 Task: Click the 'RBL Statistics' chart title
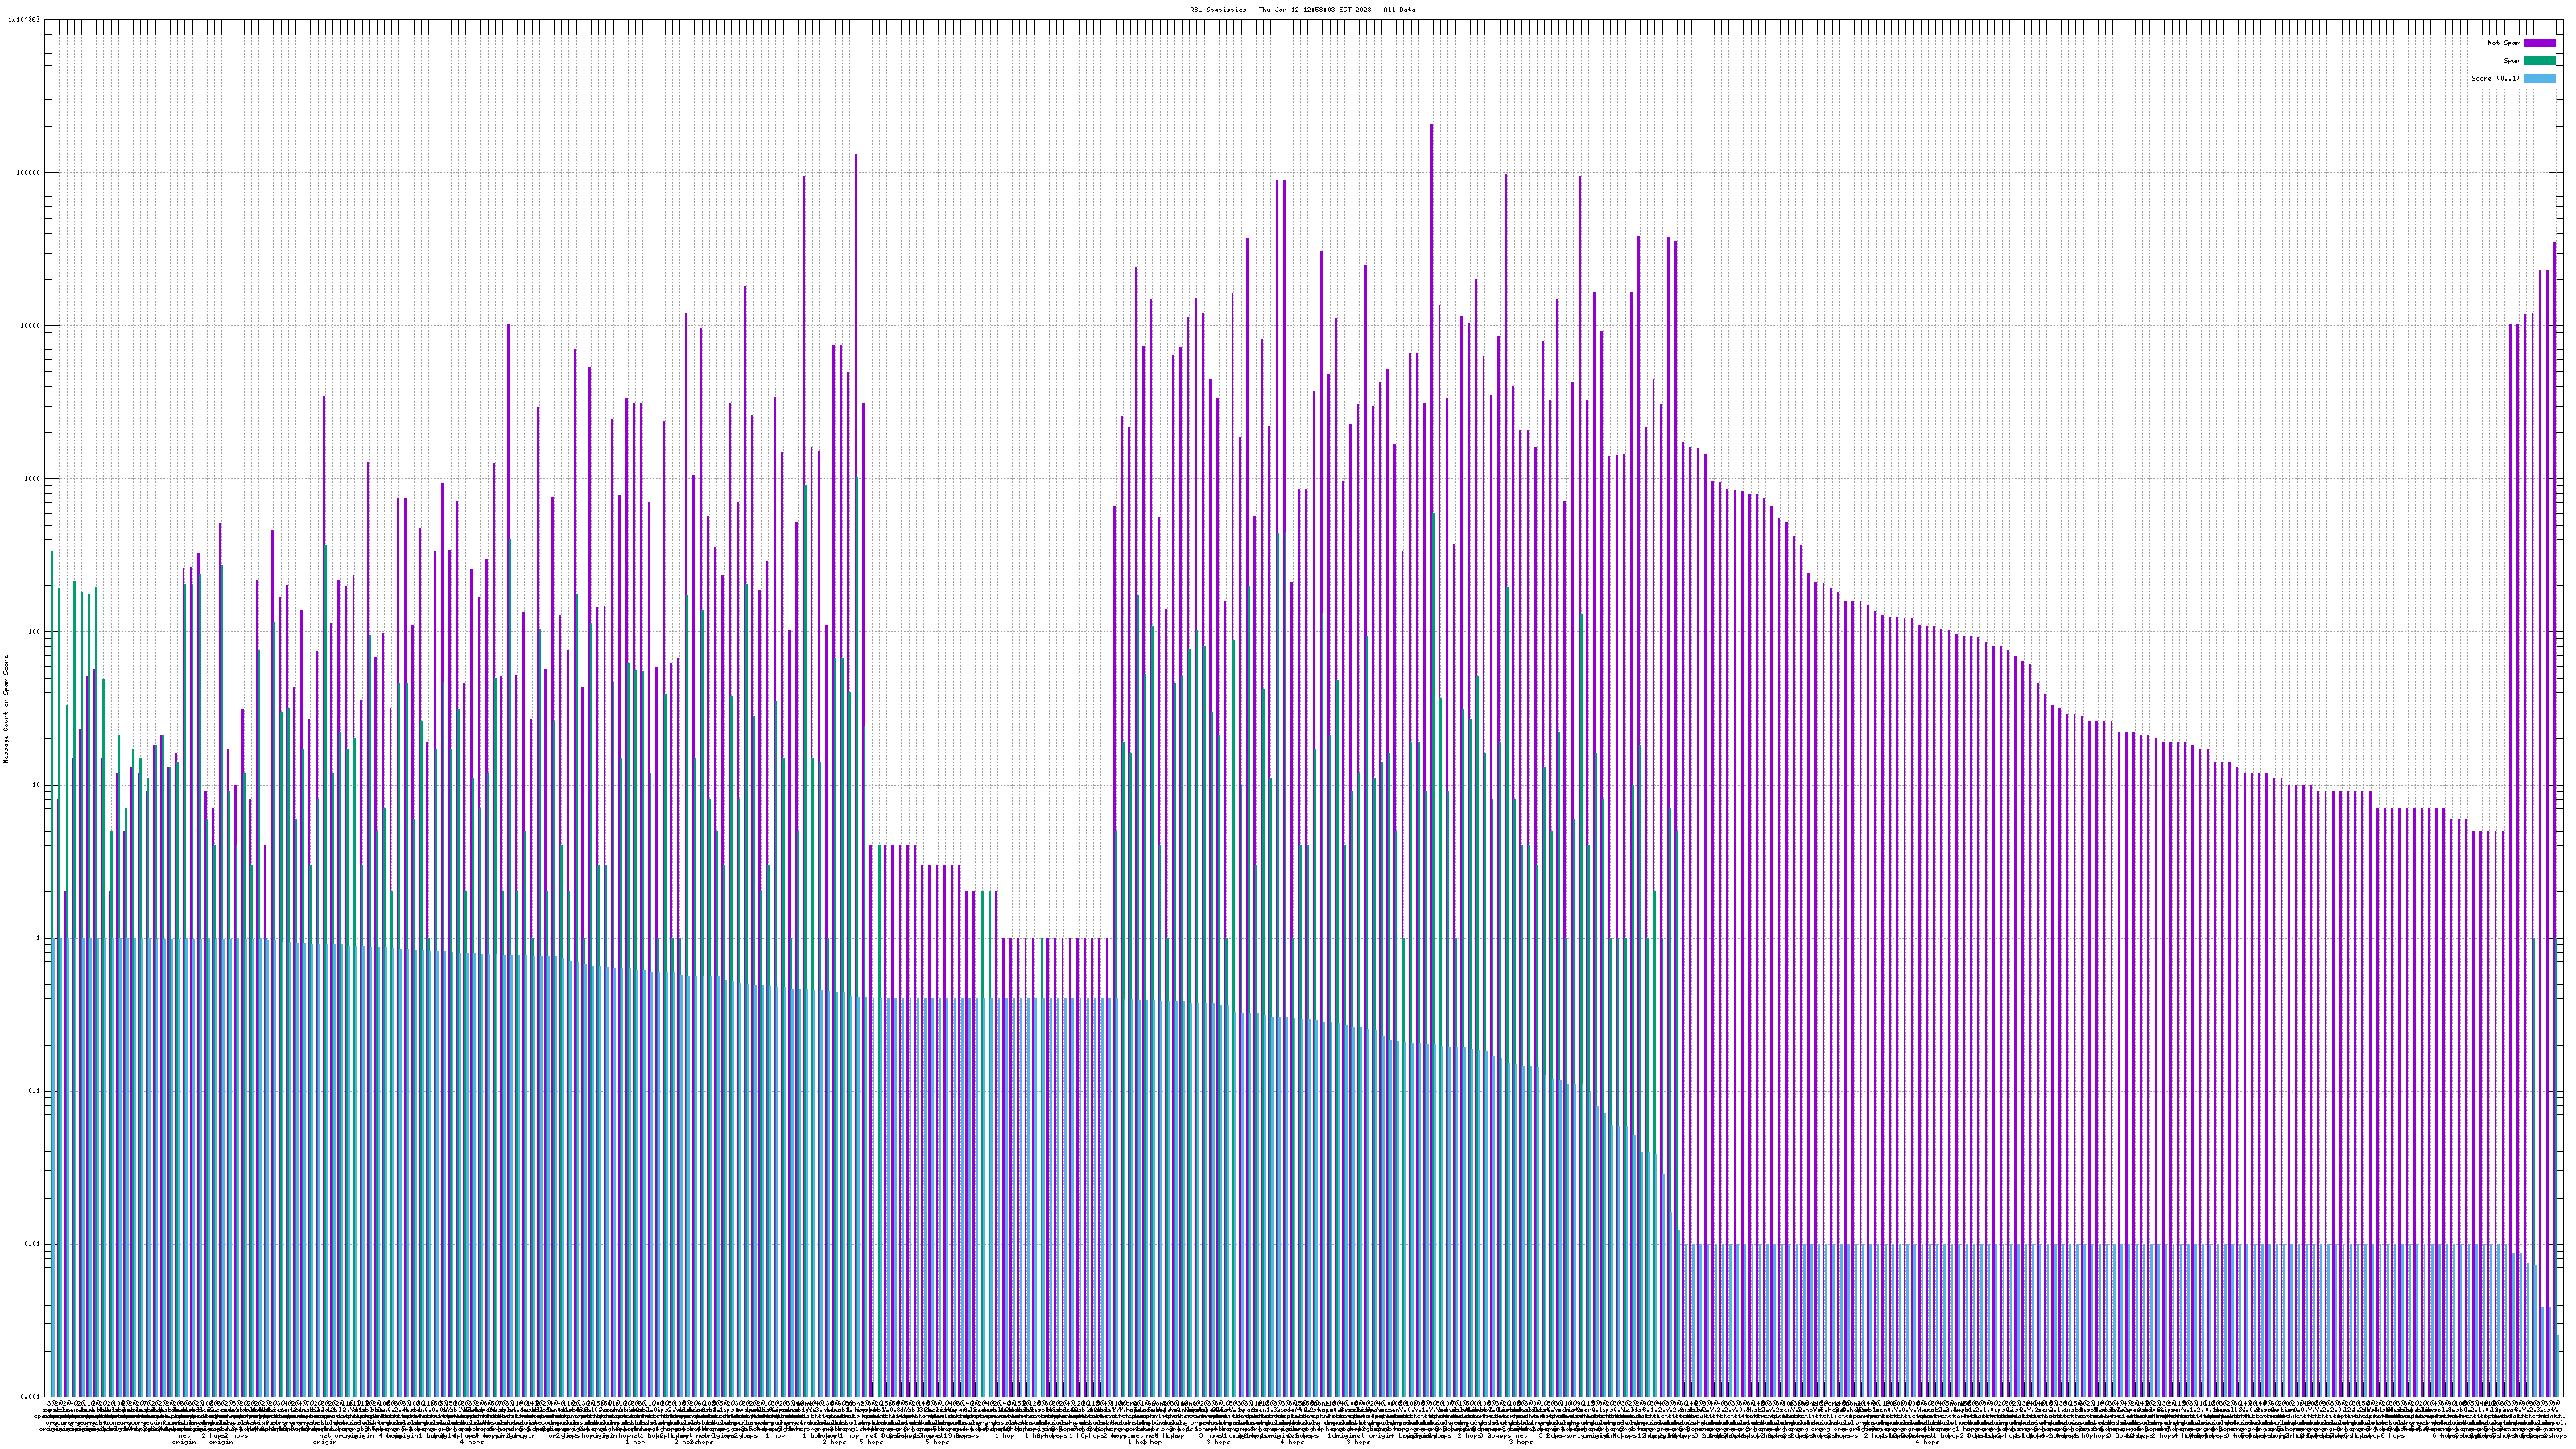1302,10
